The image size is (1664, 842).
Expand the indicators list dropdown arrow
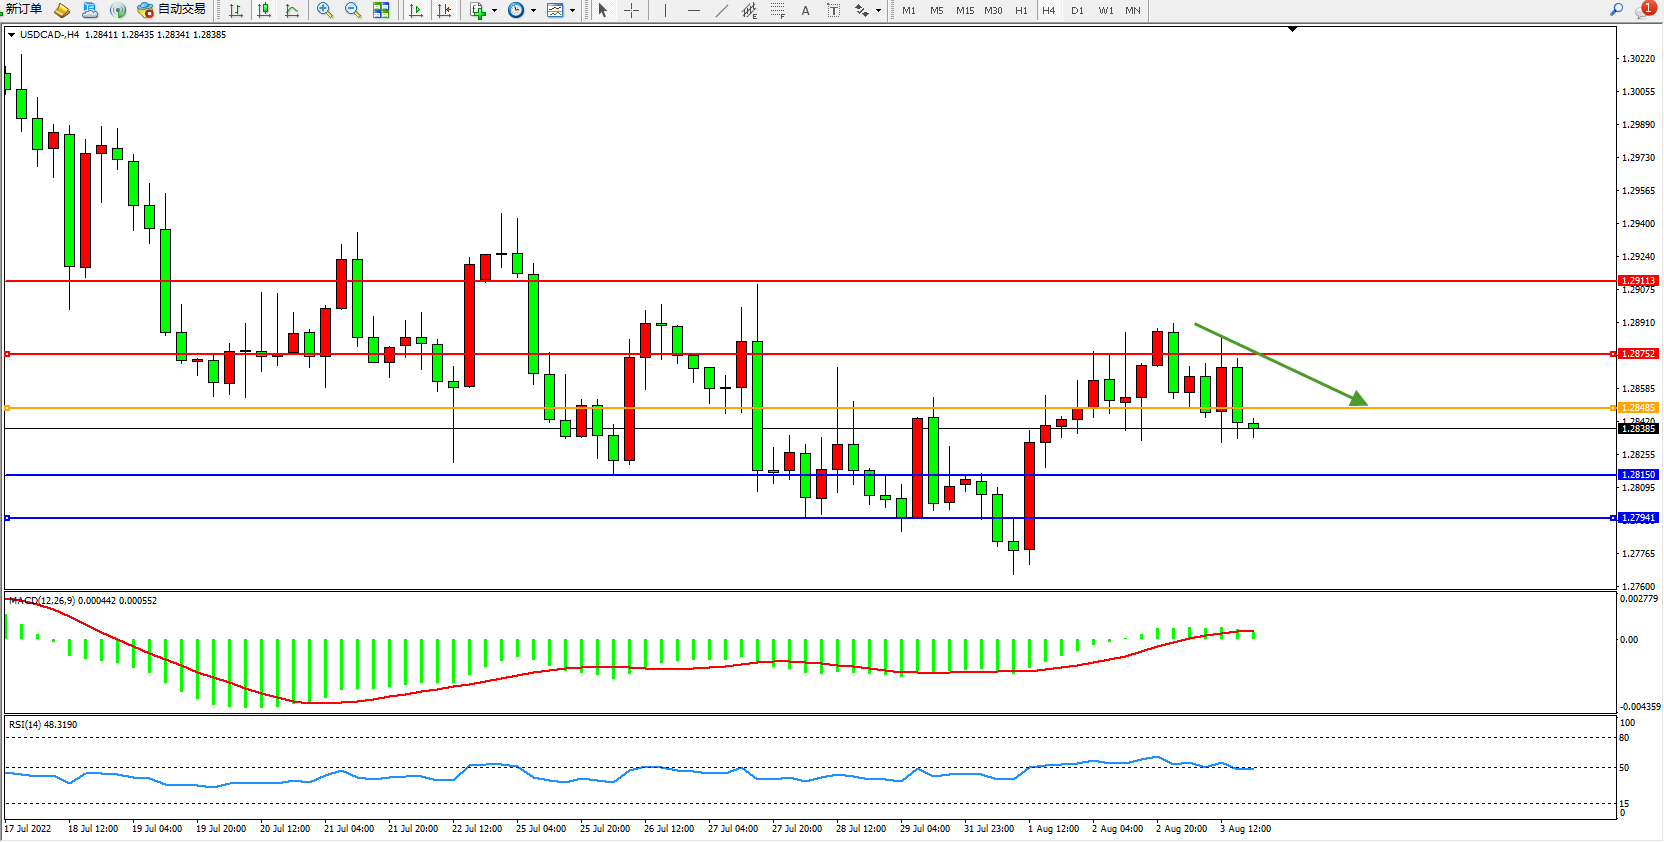(x=494, y=10)
